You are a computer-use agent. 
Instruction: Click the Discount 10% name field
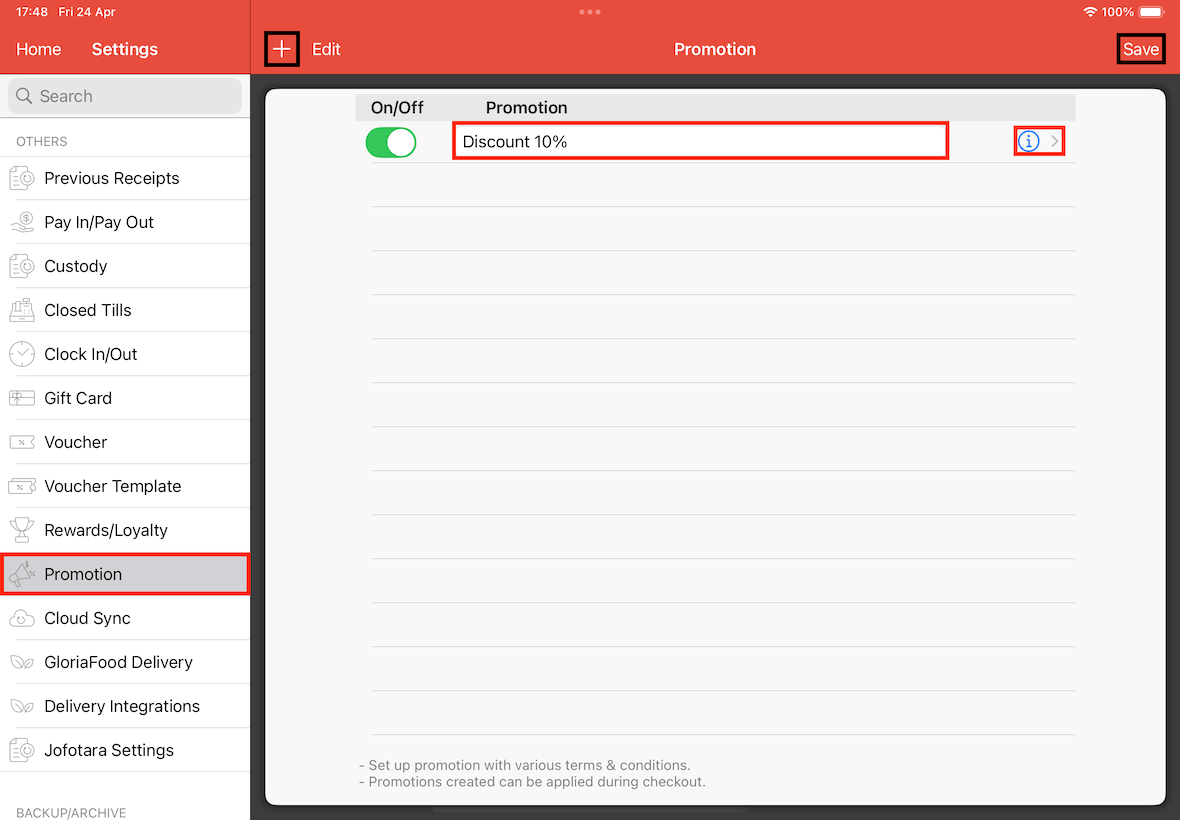click(x=700, y=141)
